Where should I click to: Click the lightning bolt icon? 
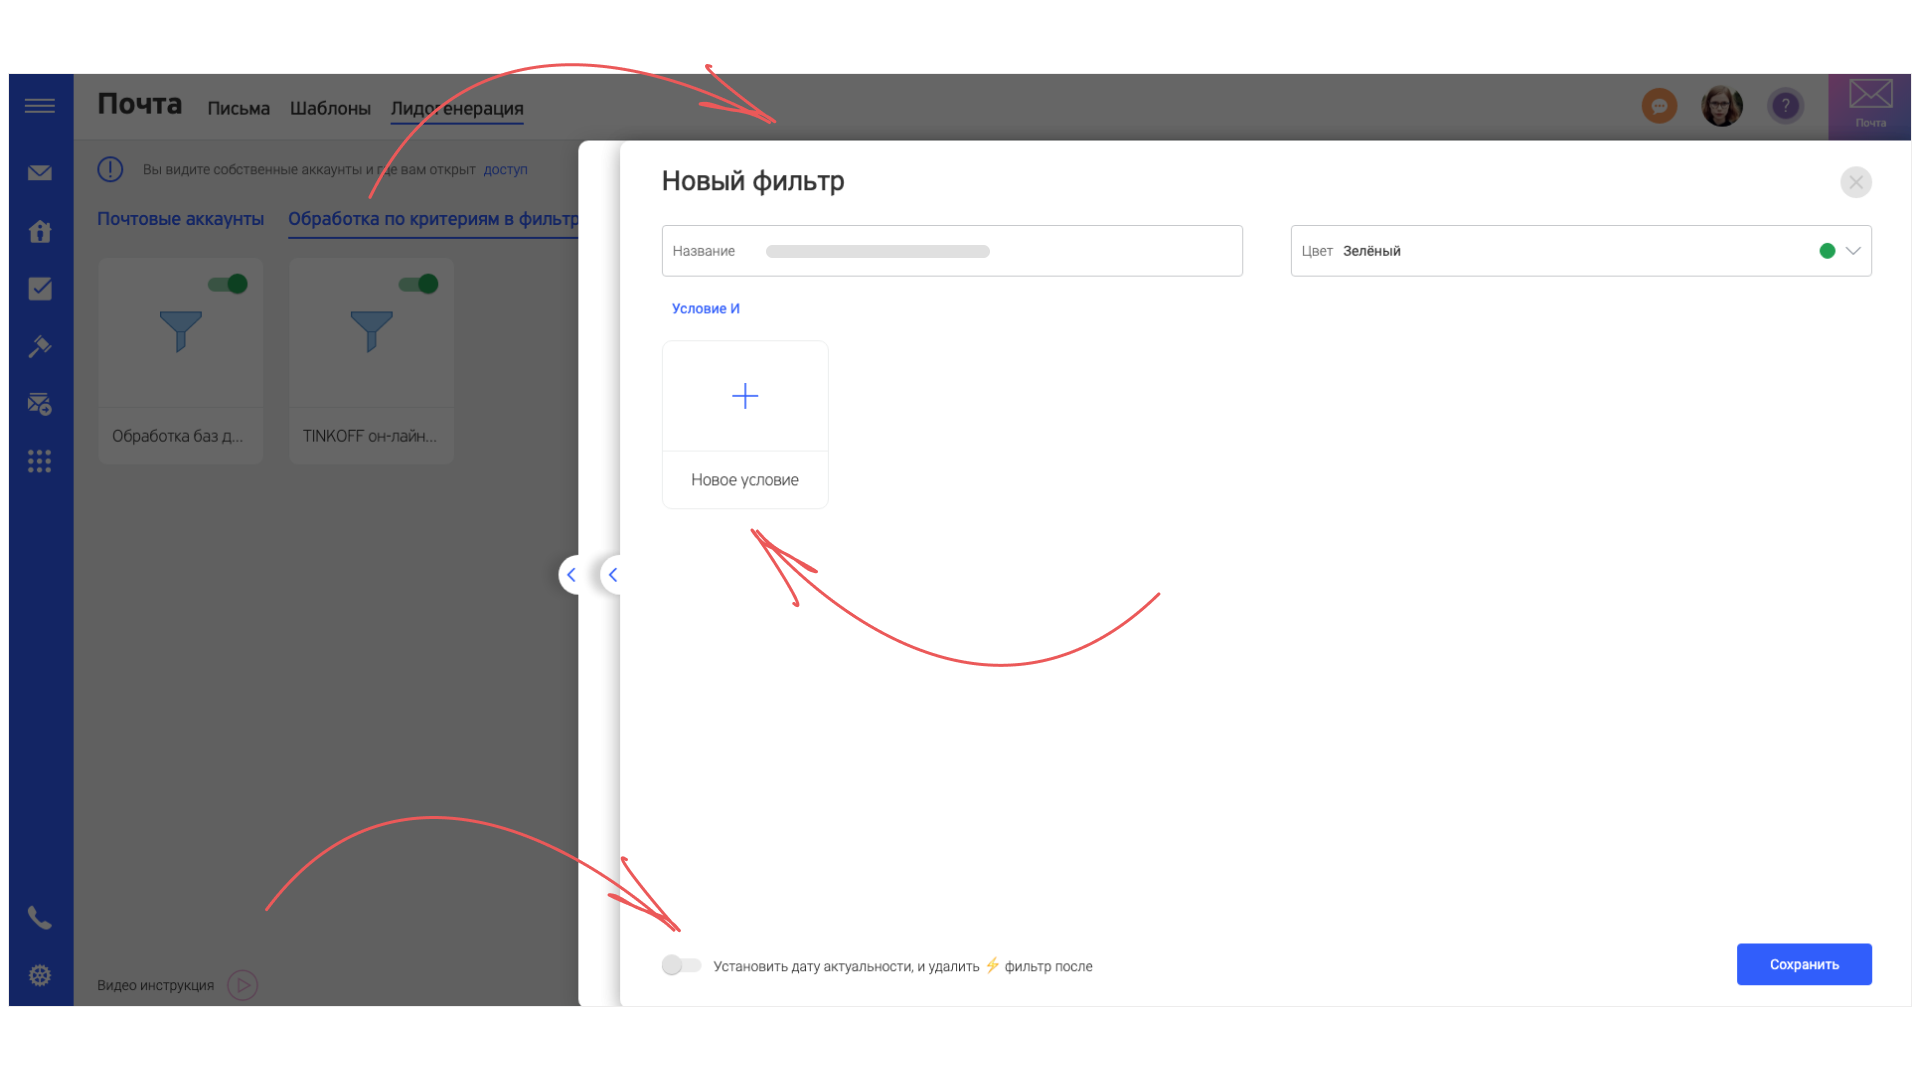pos(992,965)
